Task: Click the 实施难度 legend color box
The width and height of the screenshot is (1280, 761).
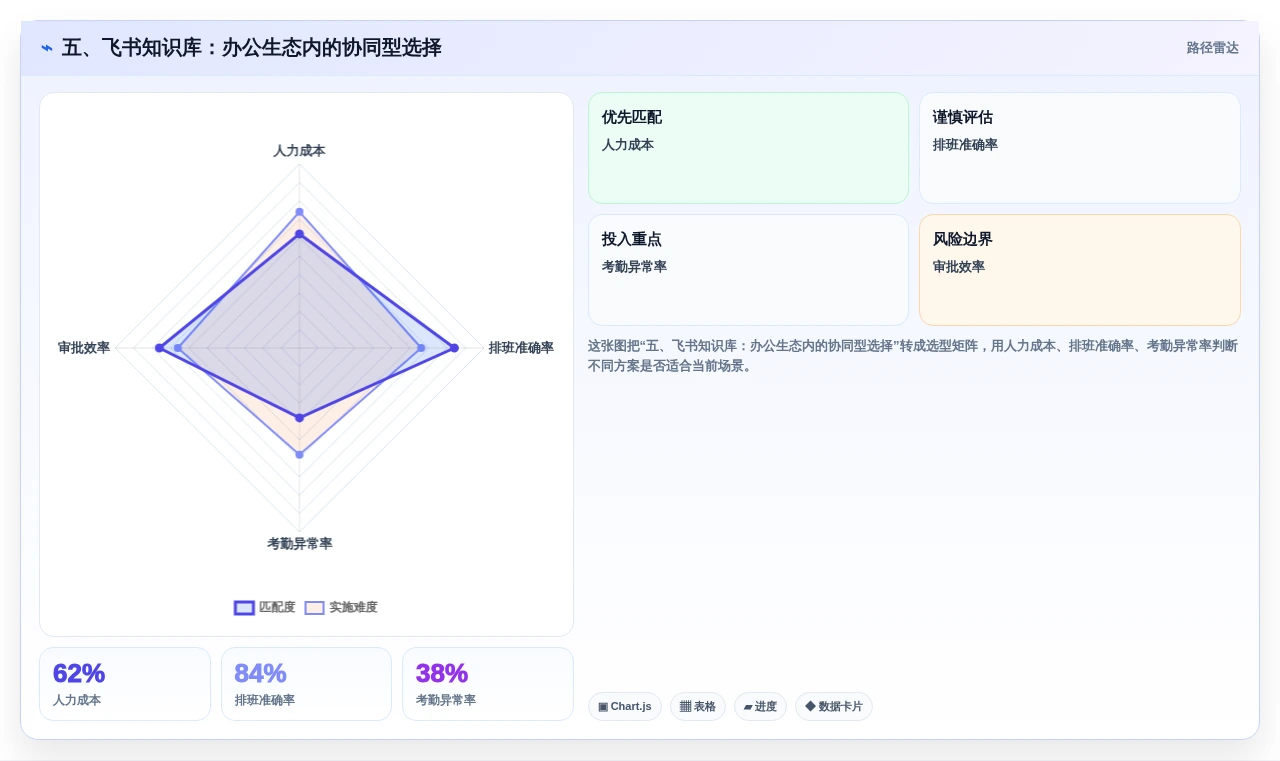Action: [315, 607]
